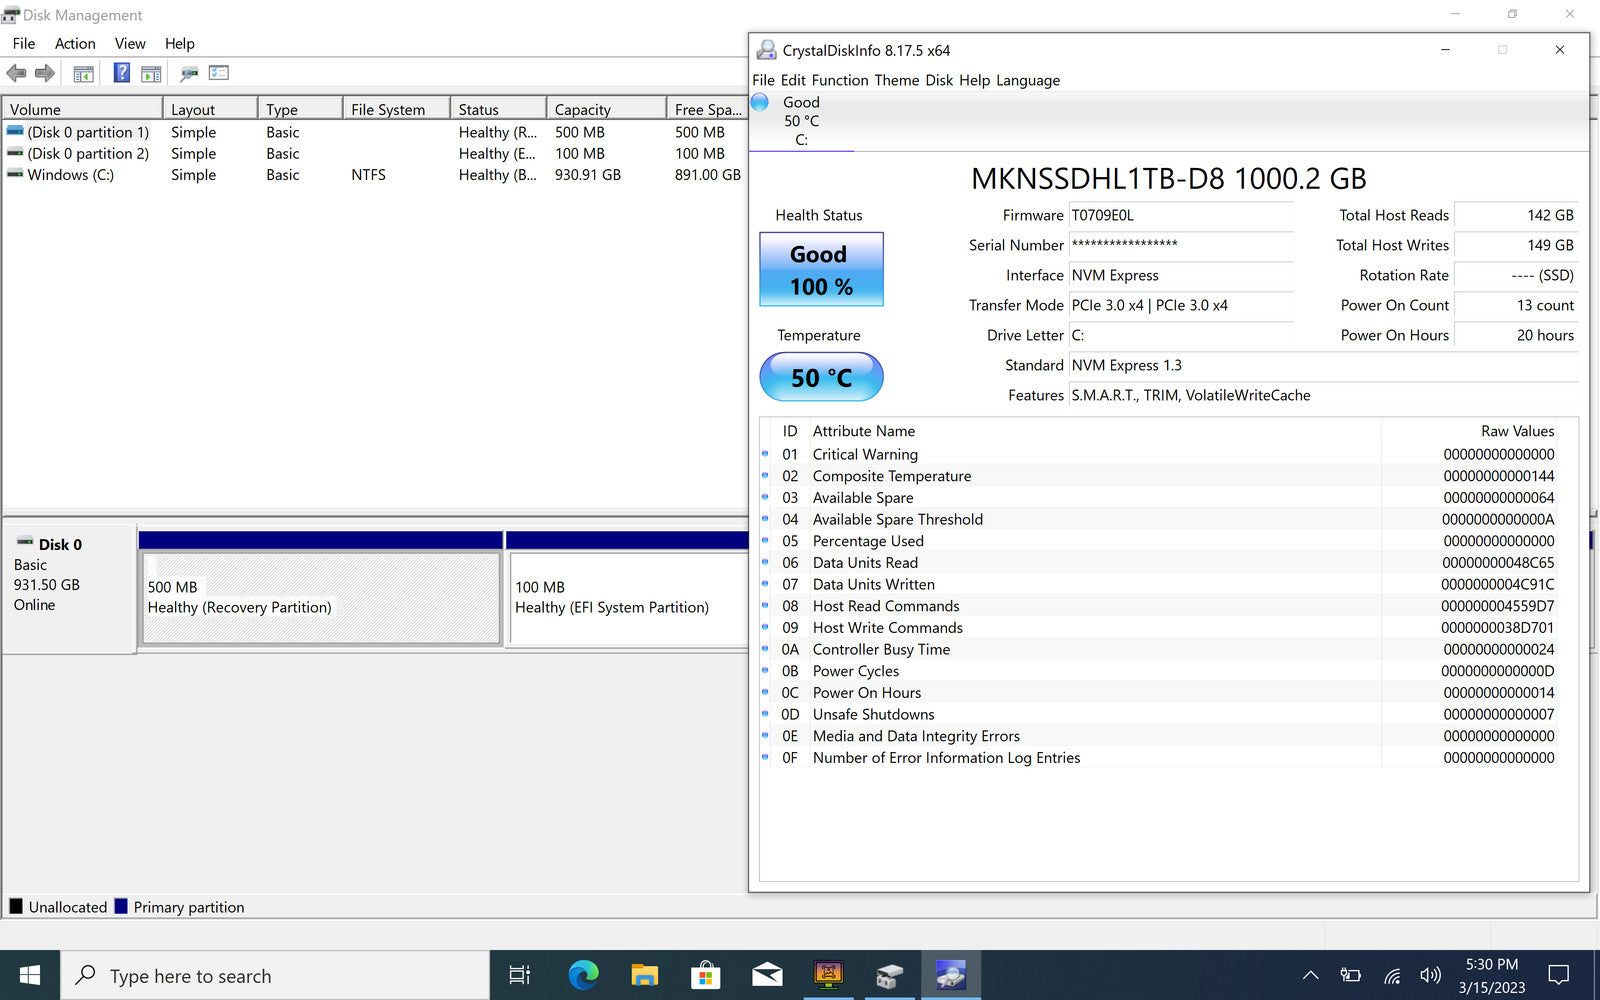Click the Serial Number field
This screenshot has height=1000, width=1600.
pyautogui.click(x=1181, y=245)
